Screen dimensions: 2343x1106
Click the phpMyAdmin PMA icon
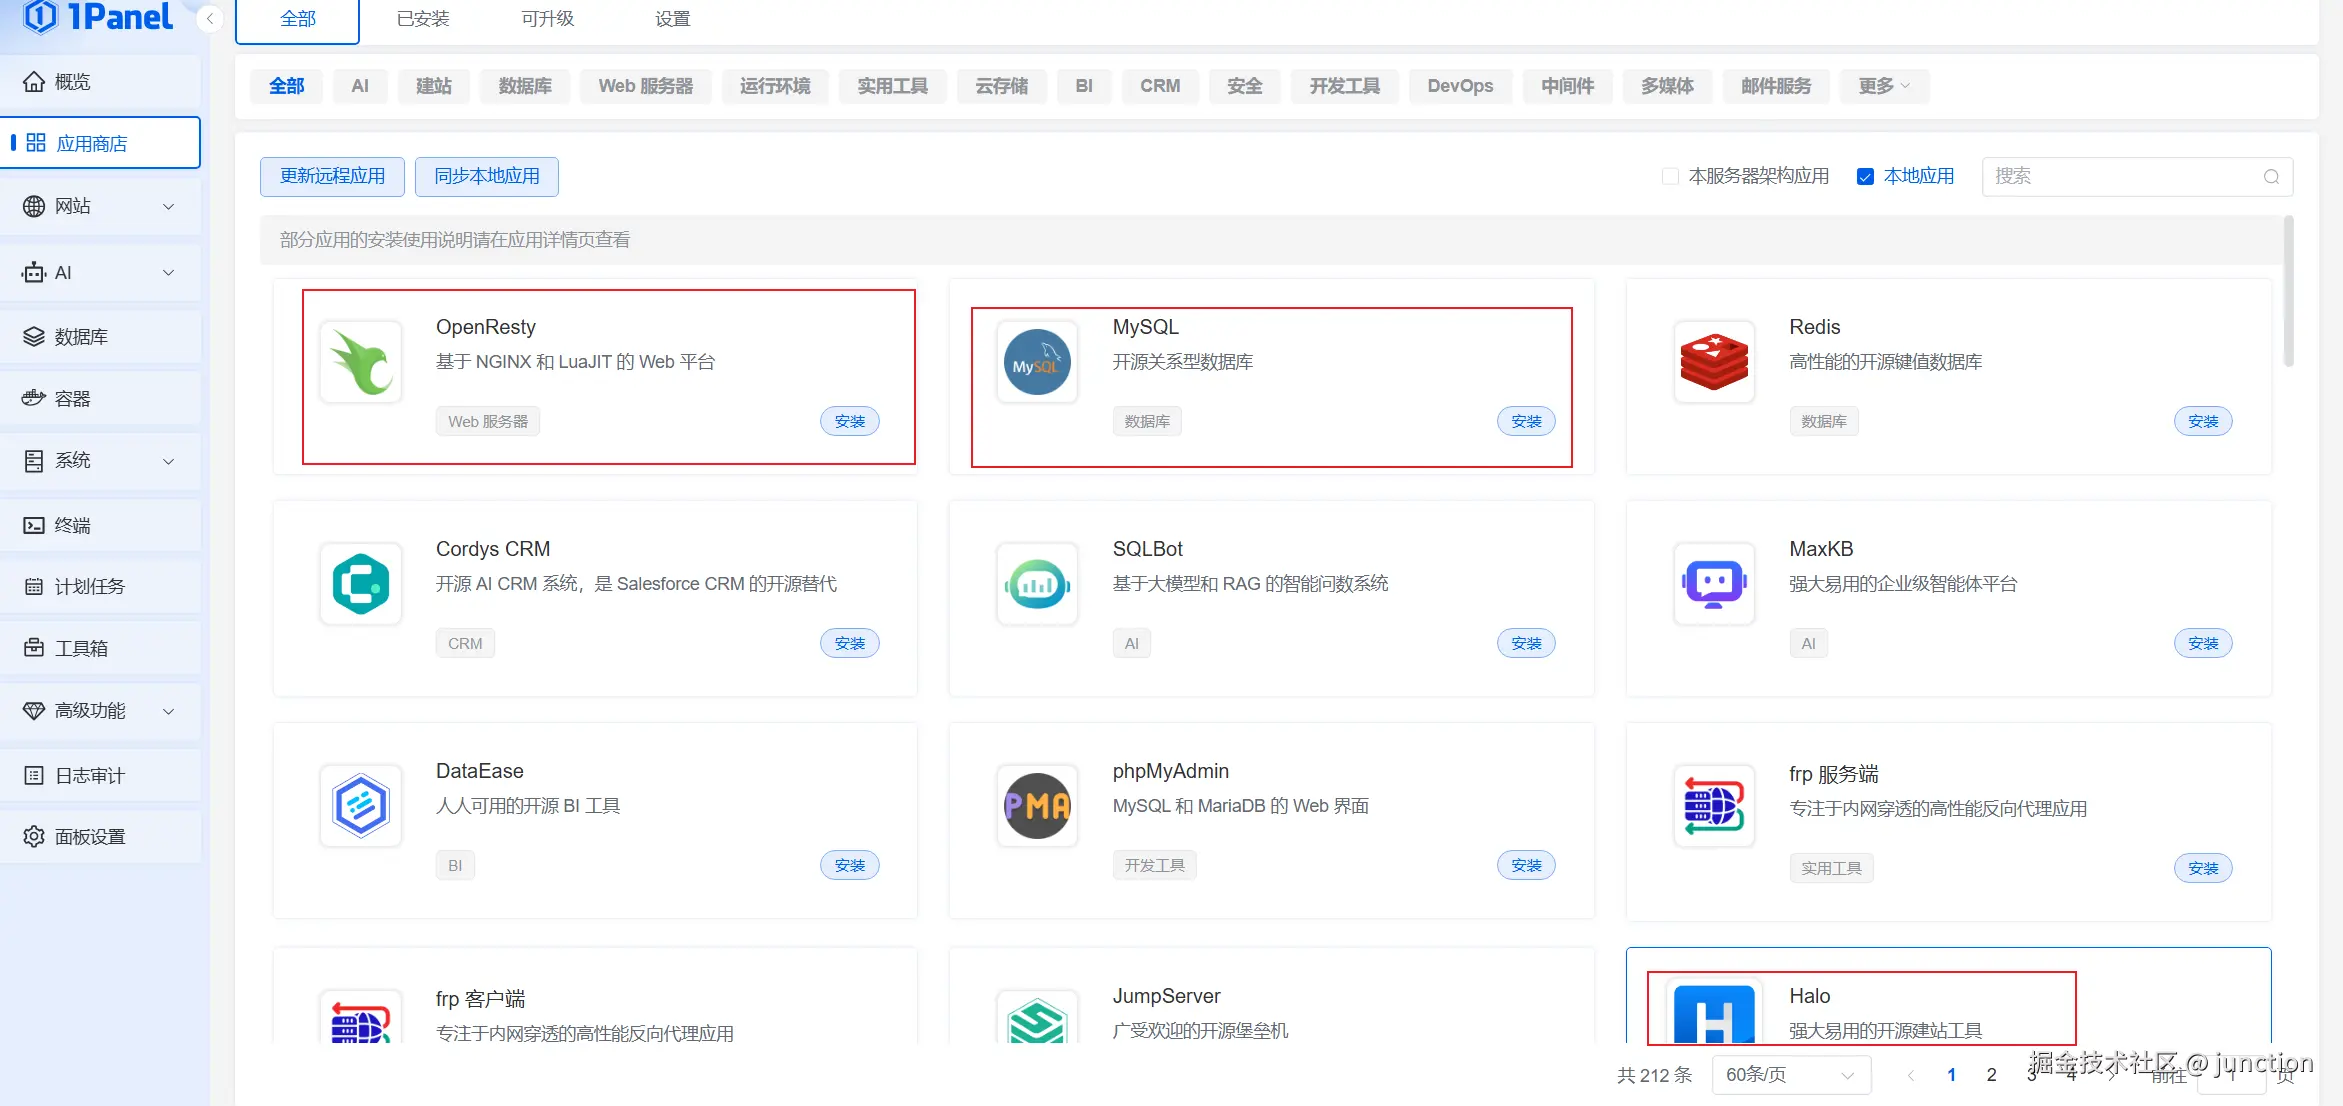(x=1037, y=806)
